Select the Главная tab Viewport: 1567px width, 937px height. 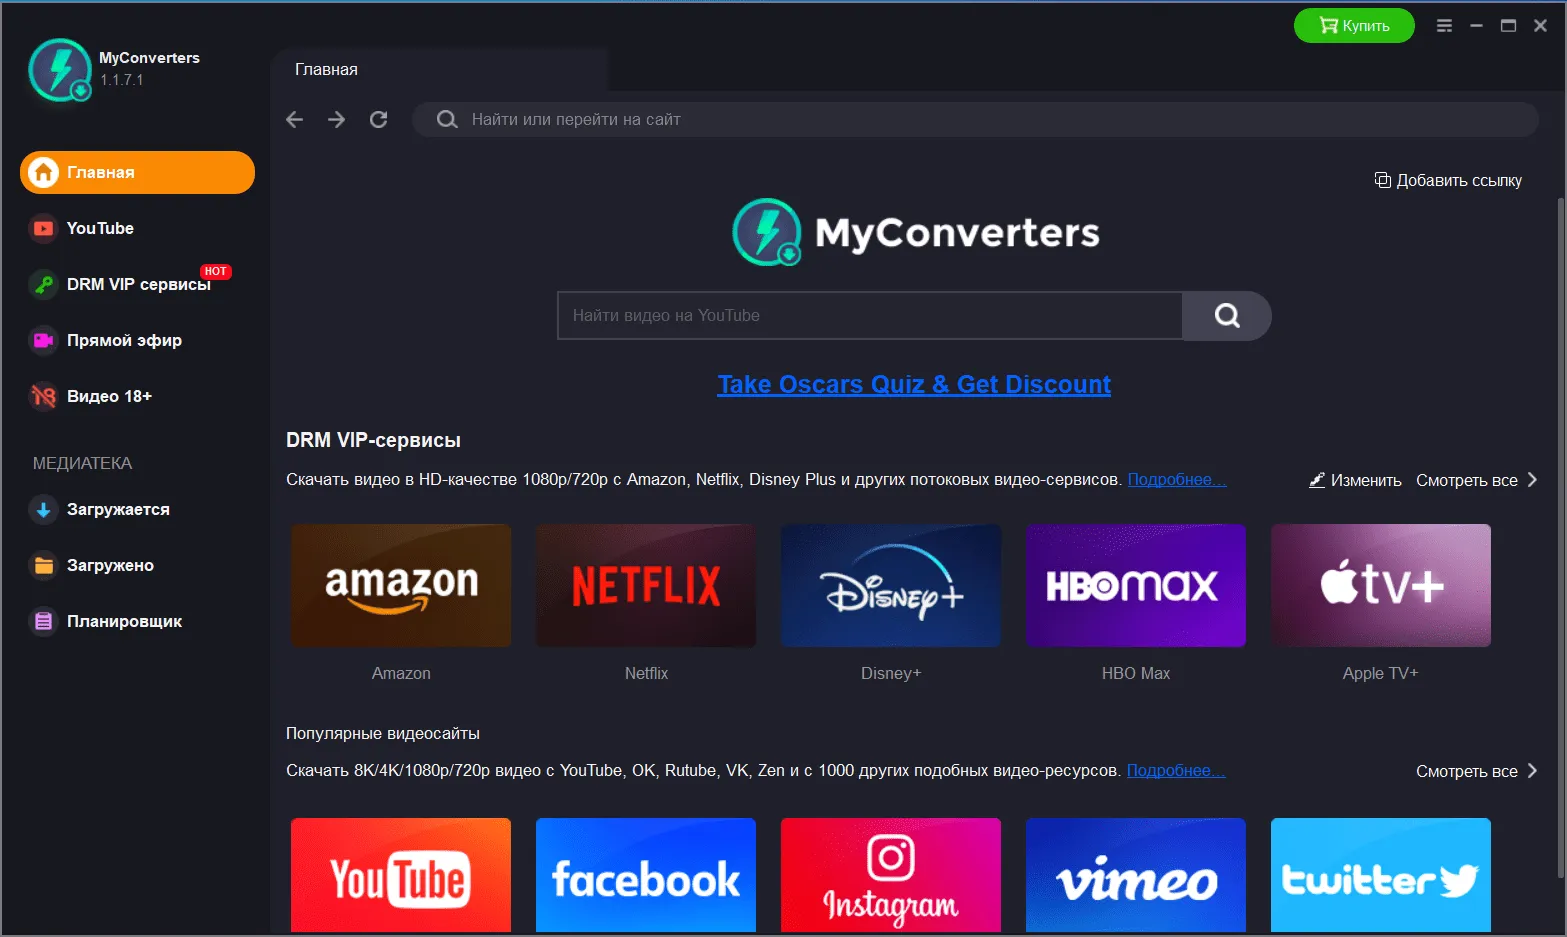point(439,69)
